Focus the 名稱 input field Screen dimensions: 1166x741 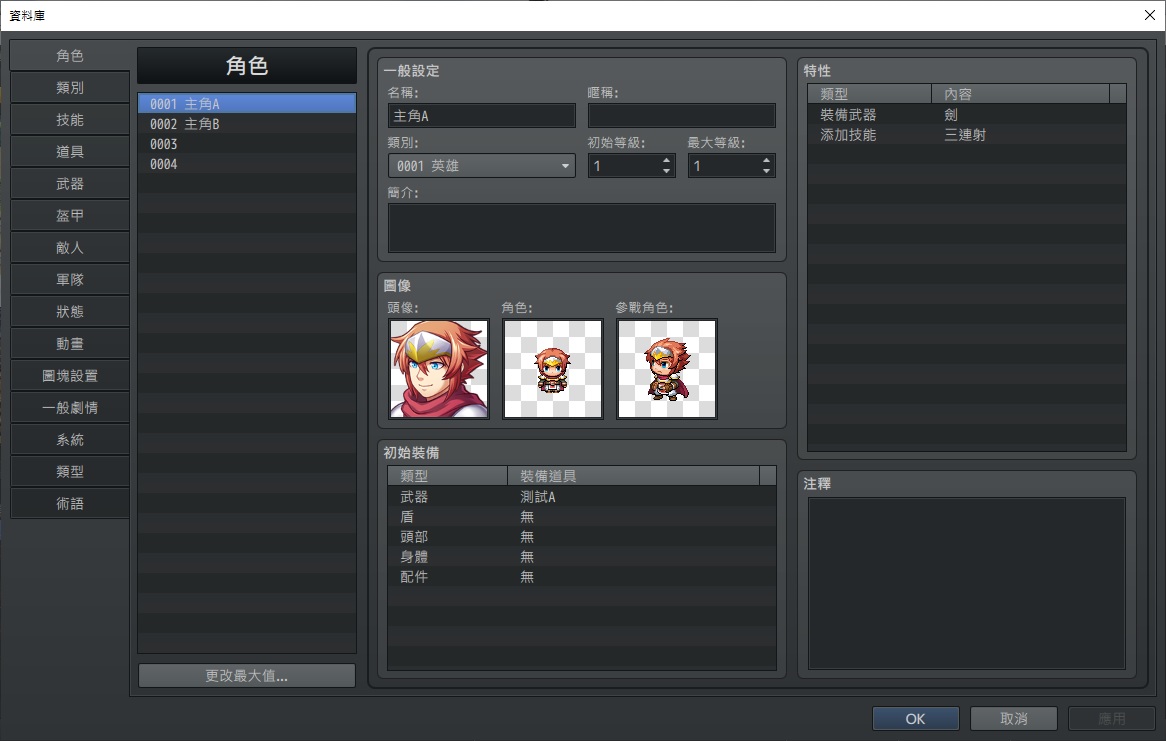[482, 116]
